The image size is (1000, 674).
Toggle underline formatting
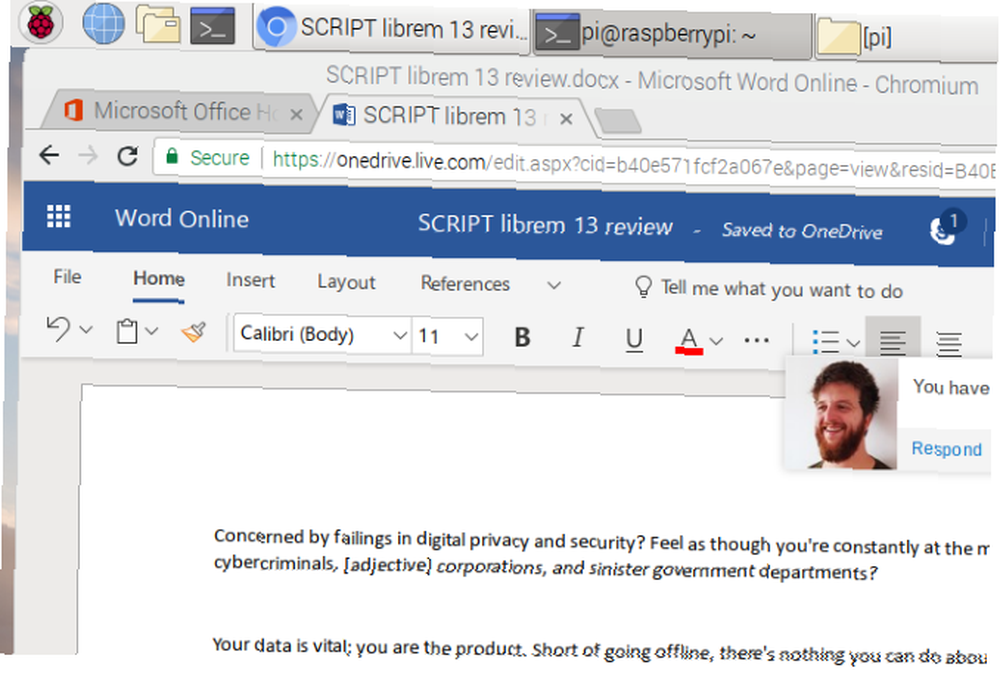(x=634, y=339)
